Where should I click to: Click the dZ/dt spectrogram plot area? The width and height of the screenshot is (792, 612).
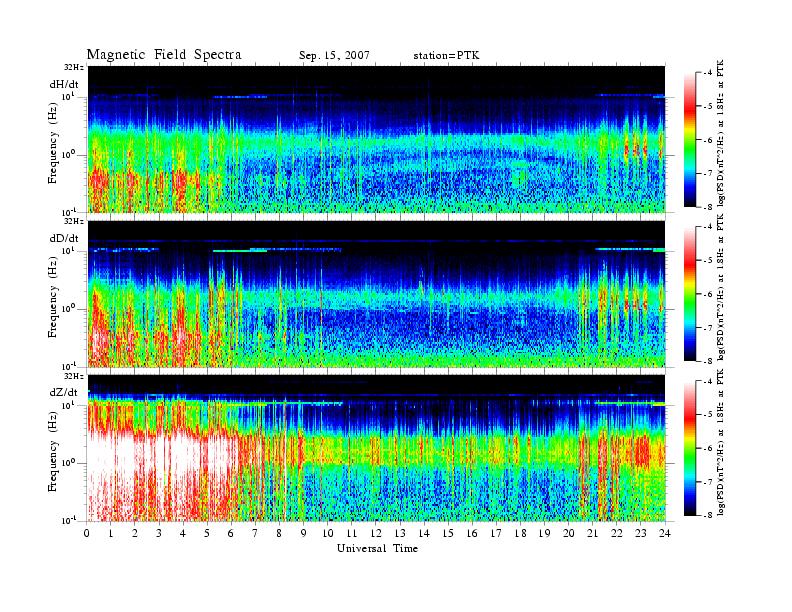pyautogui.click(x=377, y=448)
